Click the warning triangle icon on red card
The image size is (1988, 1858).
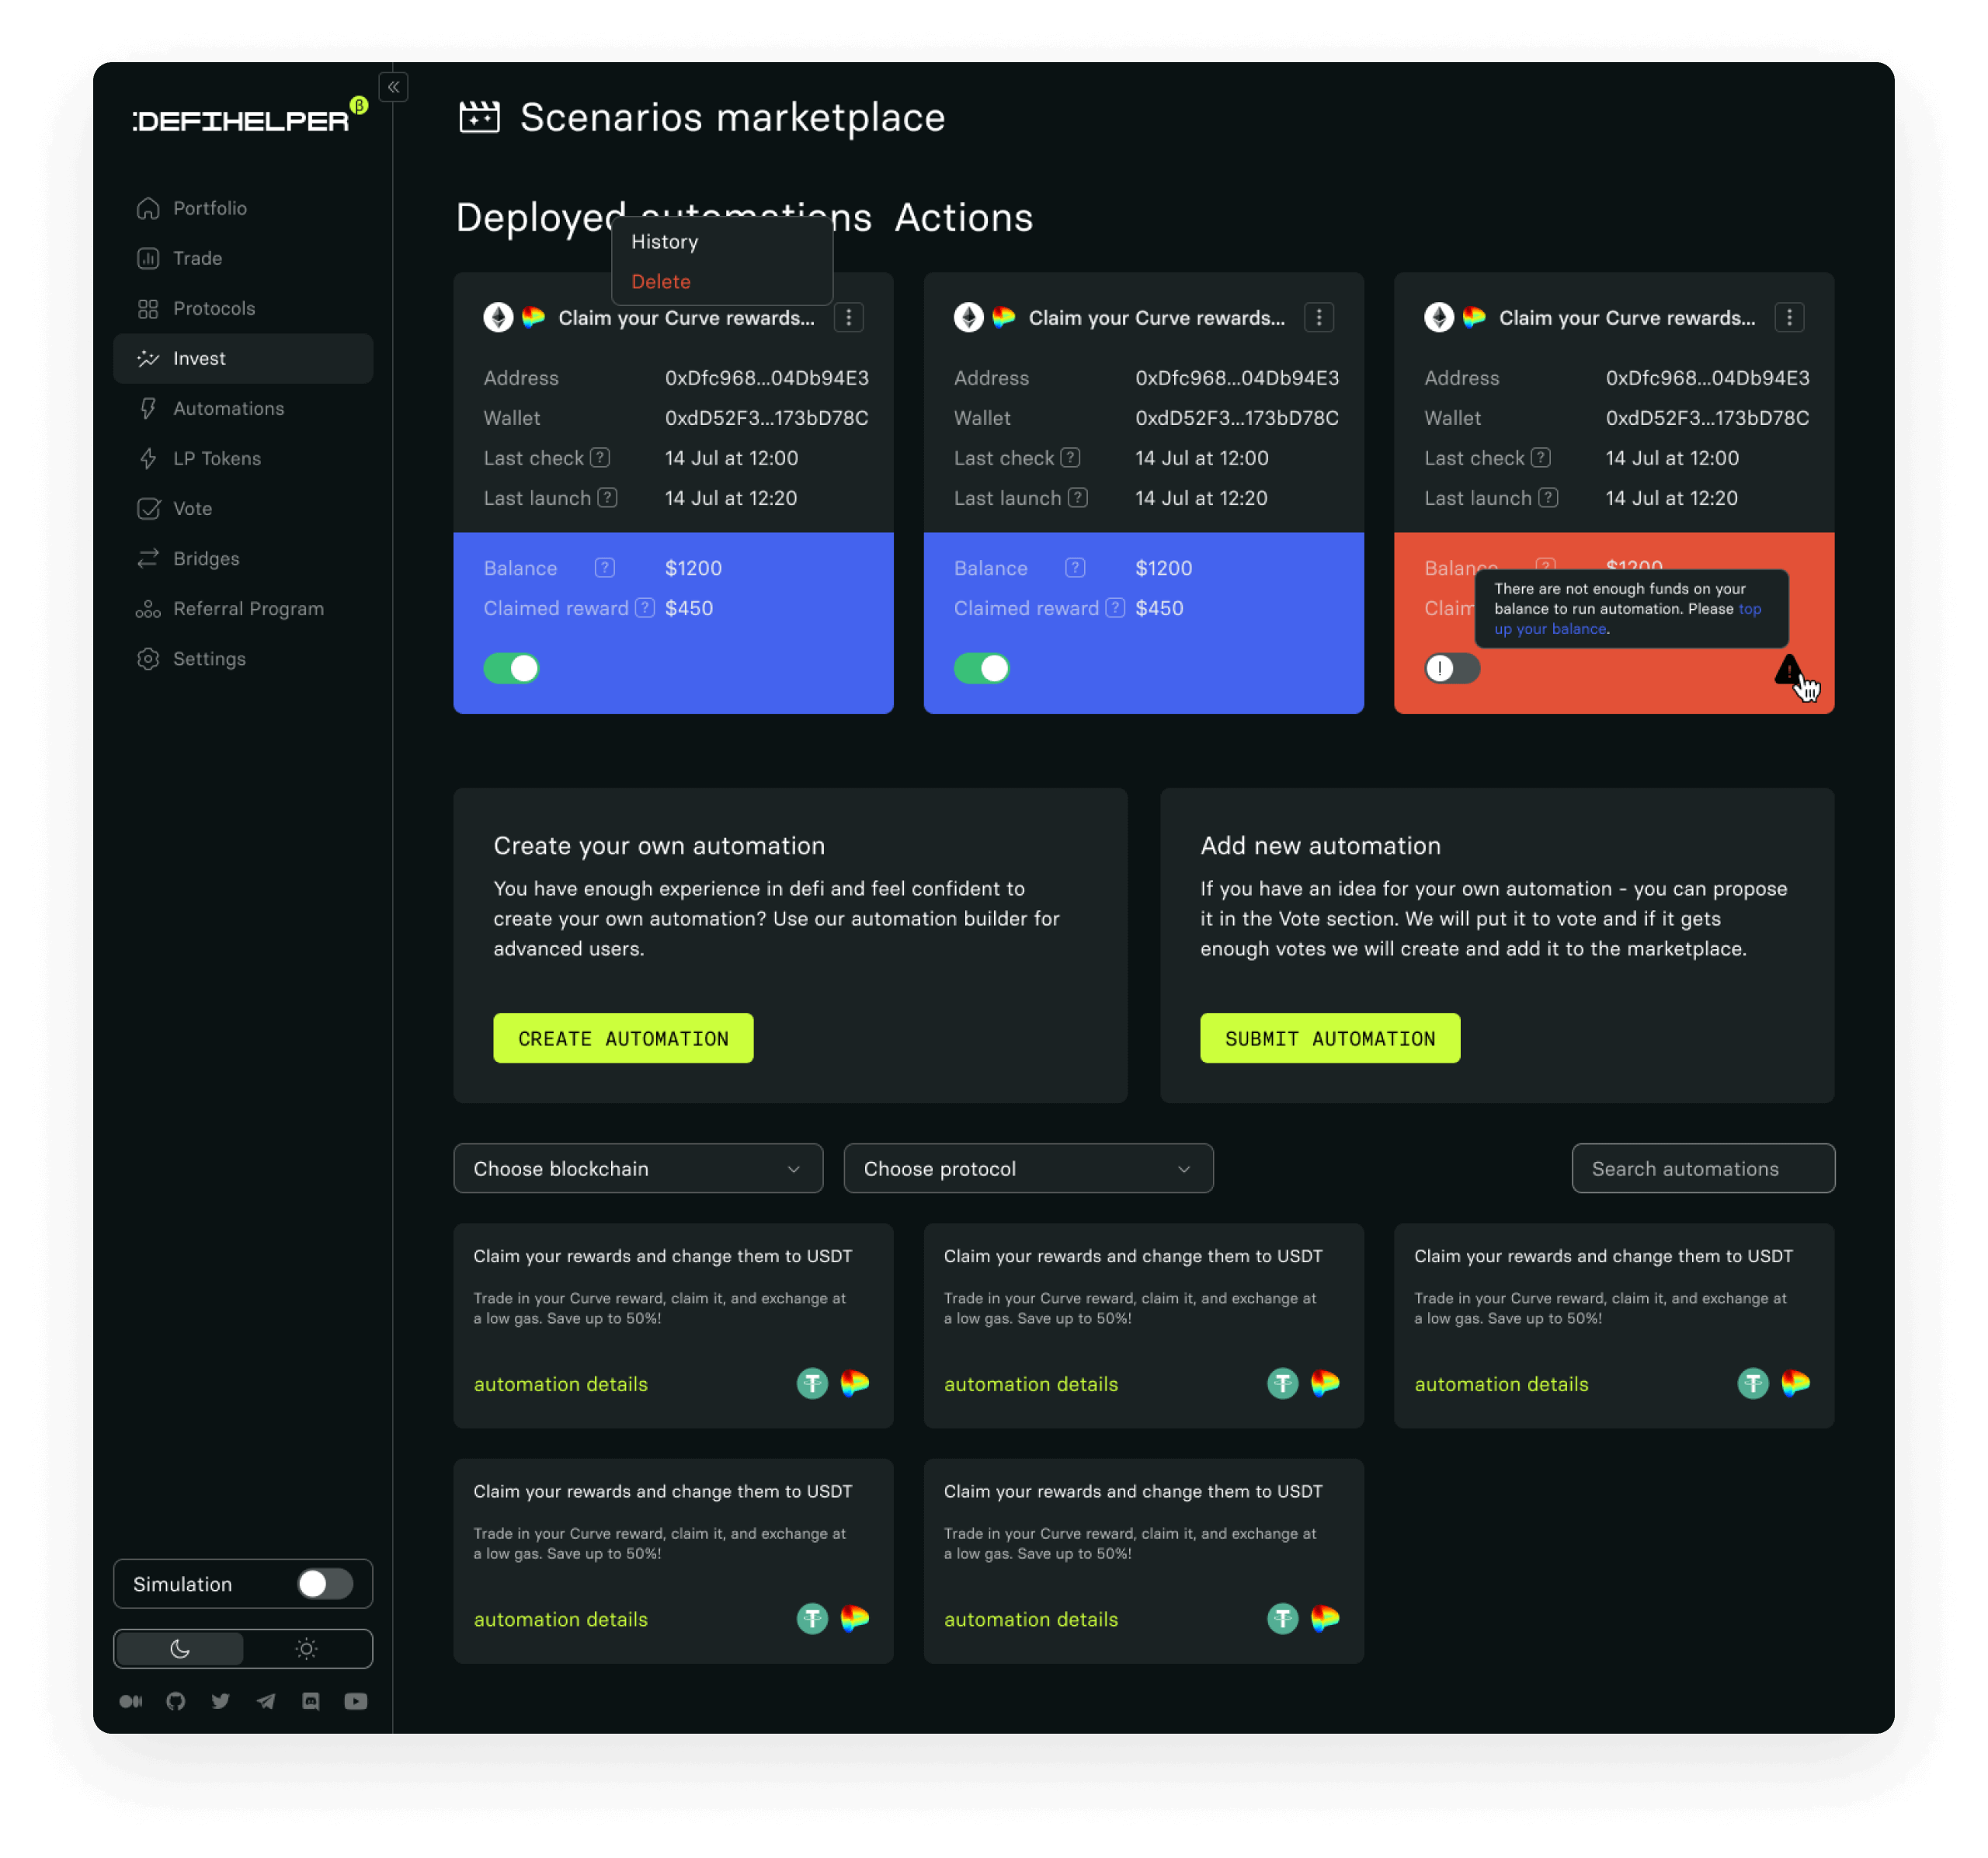pos(1789,670)
